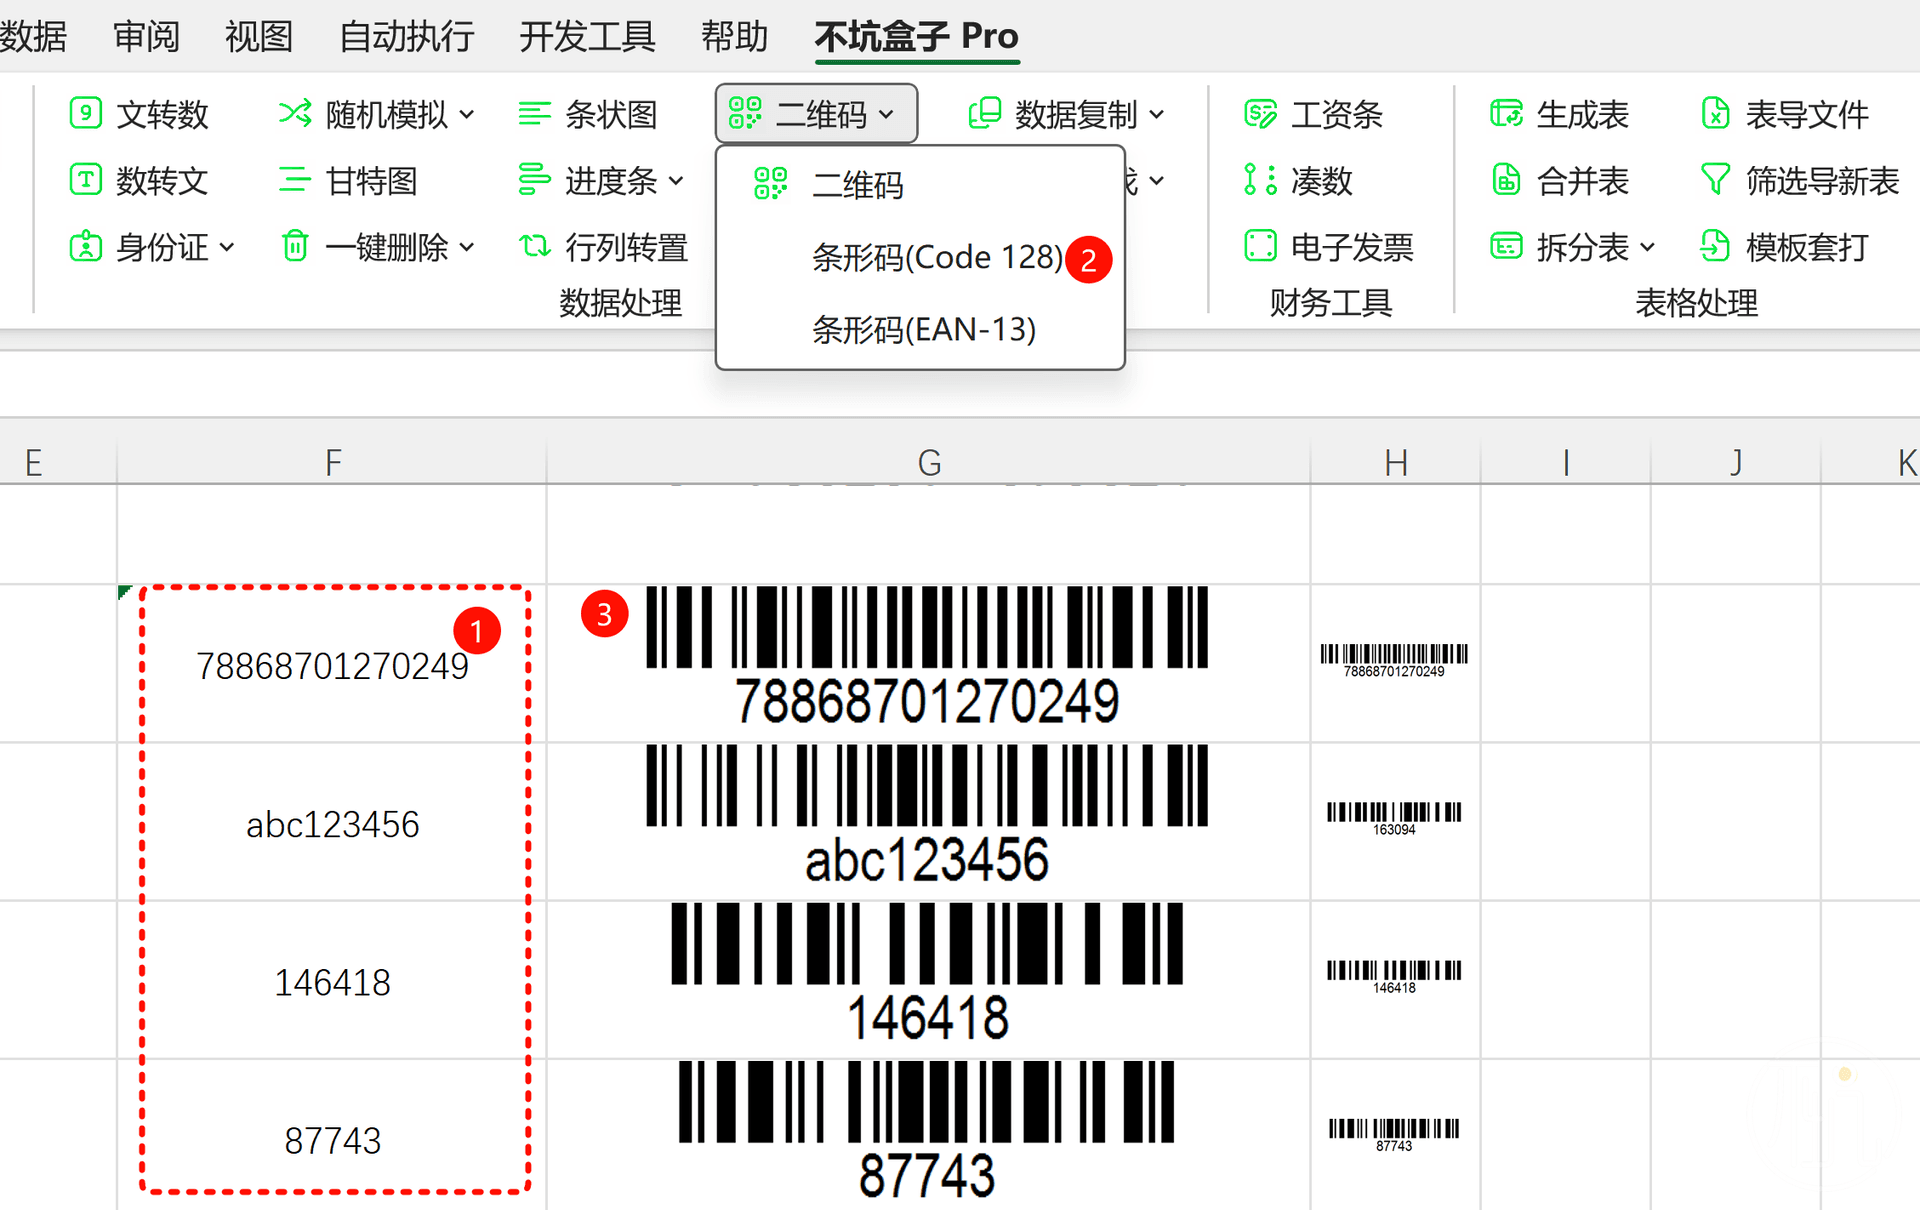Click the 模板套打 button label
Image resolution: width=1920 pixels, height=1210 pixels.
click(1807, 247)
